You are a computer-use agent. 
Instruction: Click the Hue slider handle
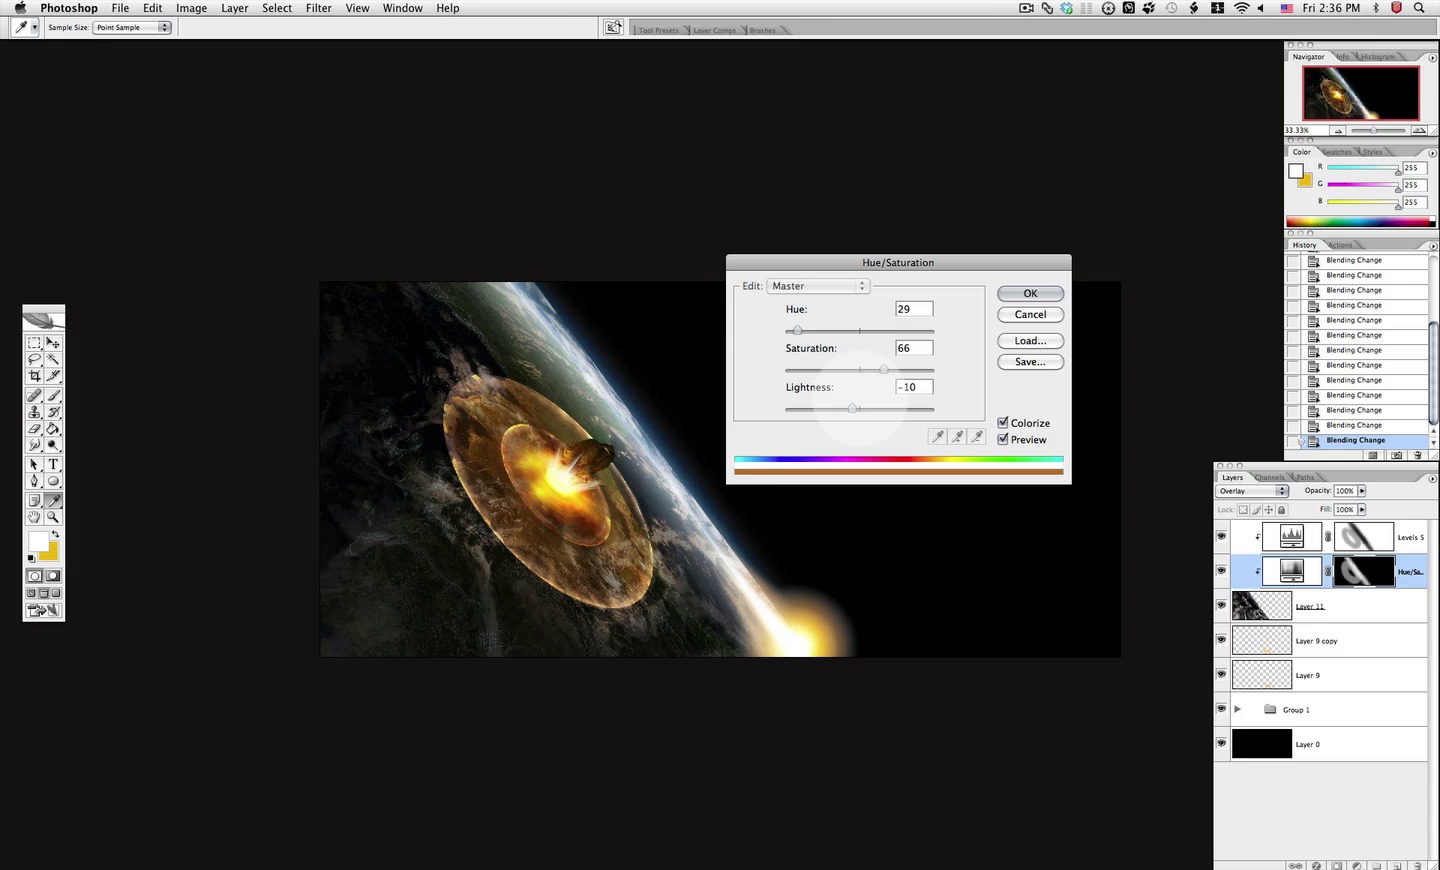coord(797,330)
